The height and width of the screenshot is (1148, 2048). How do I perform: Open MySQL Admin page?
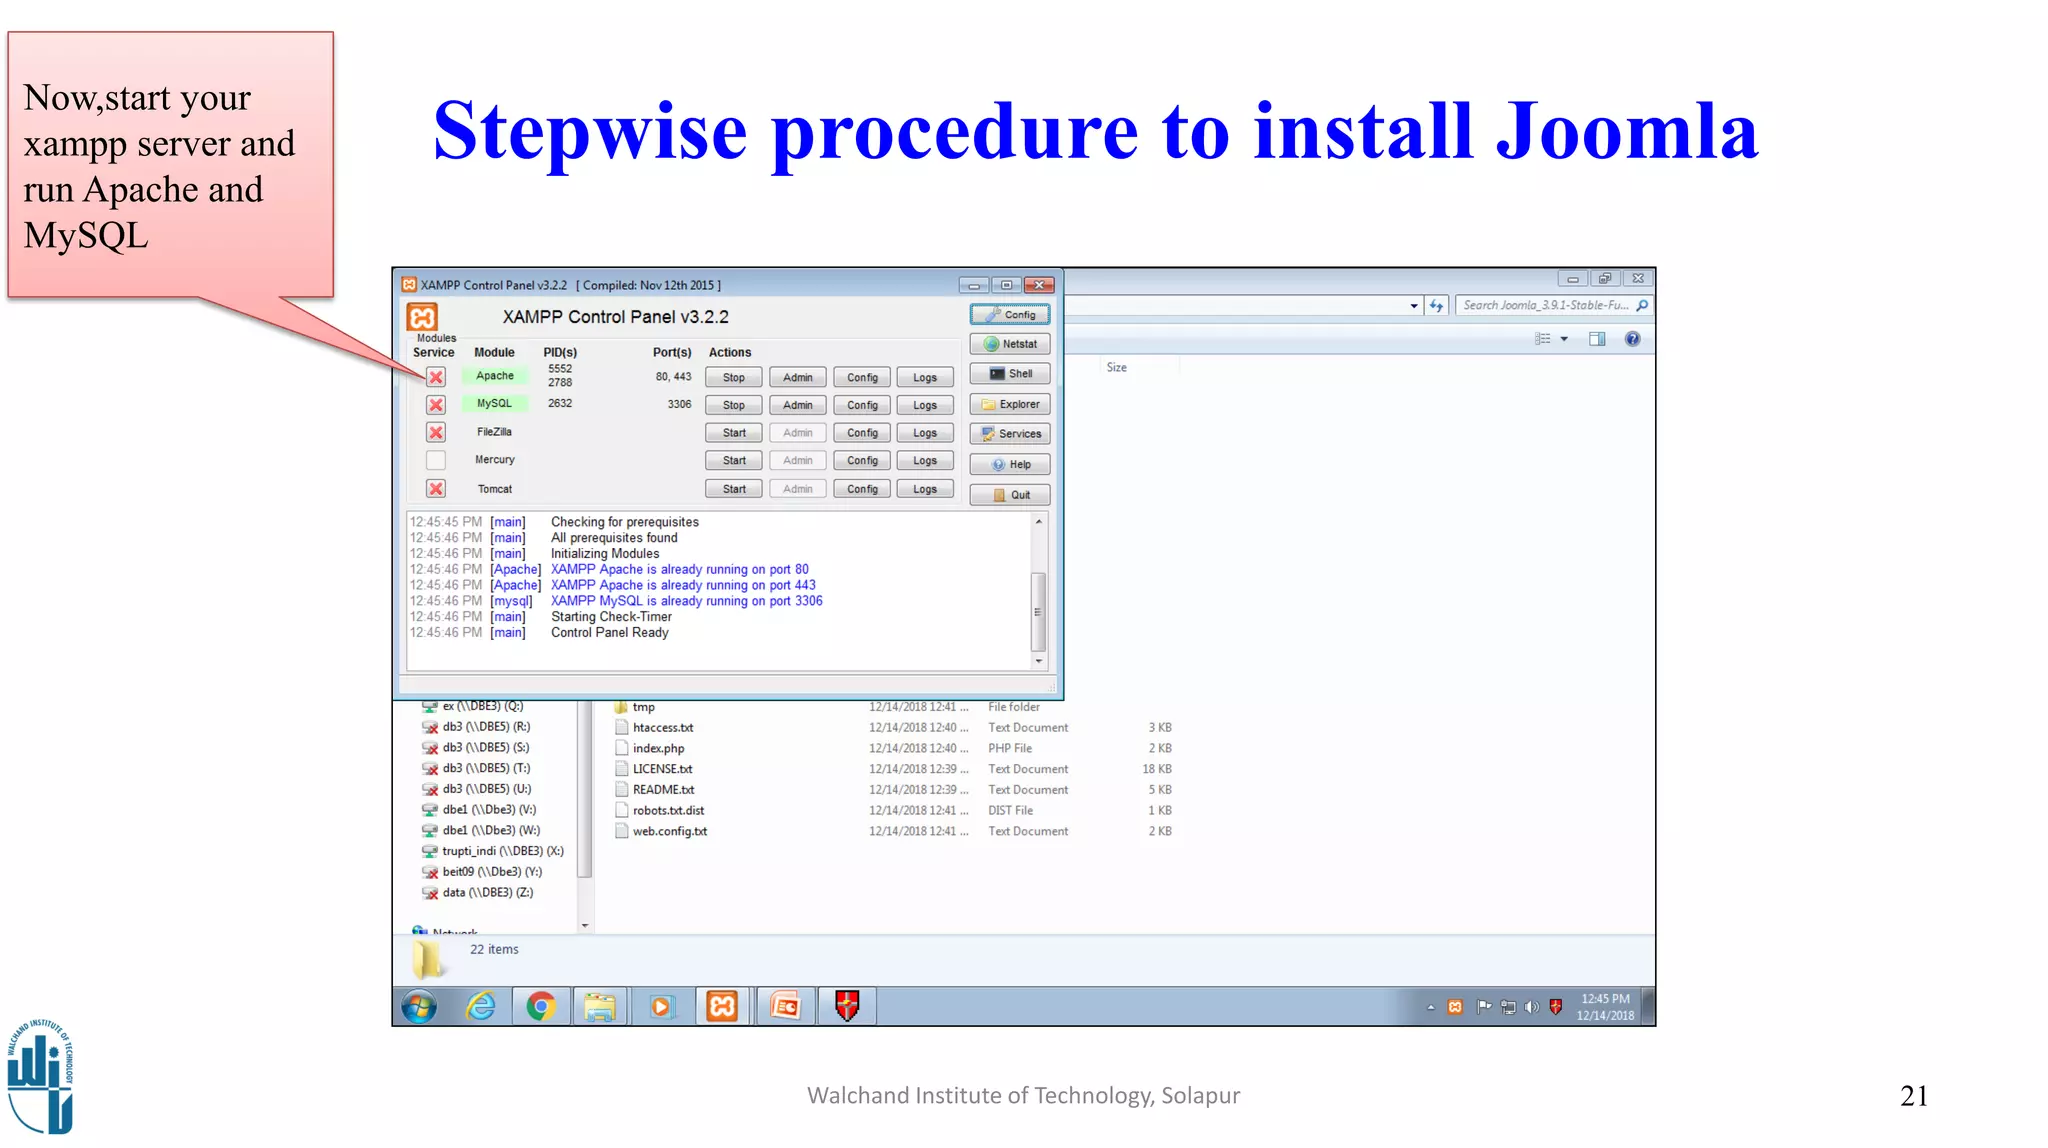coord(797,406)
